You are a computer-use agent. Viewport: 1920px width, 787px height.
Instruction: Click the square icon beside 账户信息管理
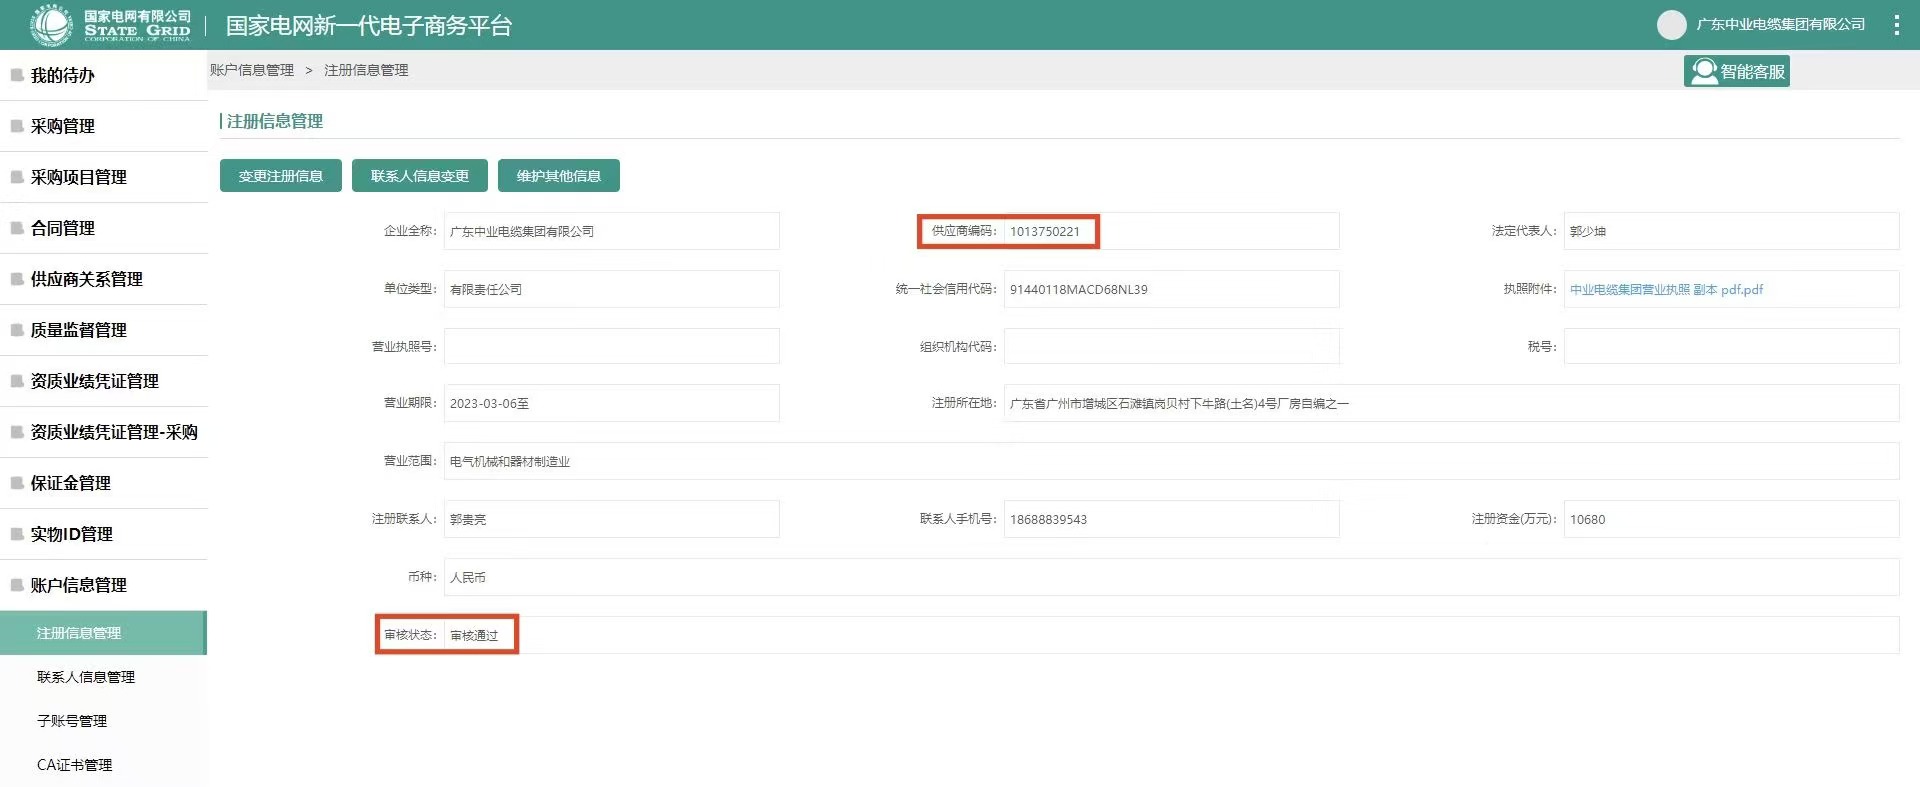pos(17,585)
